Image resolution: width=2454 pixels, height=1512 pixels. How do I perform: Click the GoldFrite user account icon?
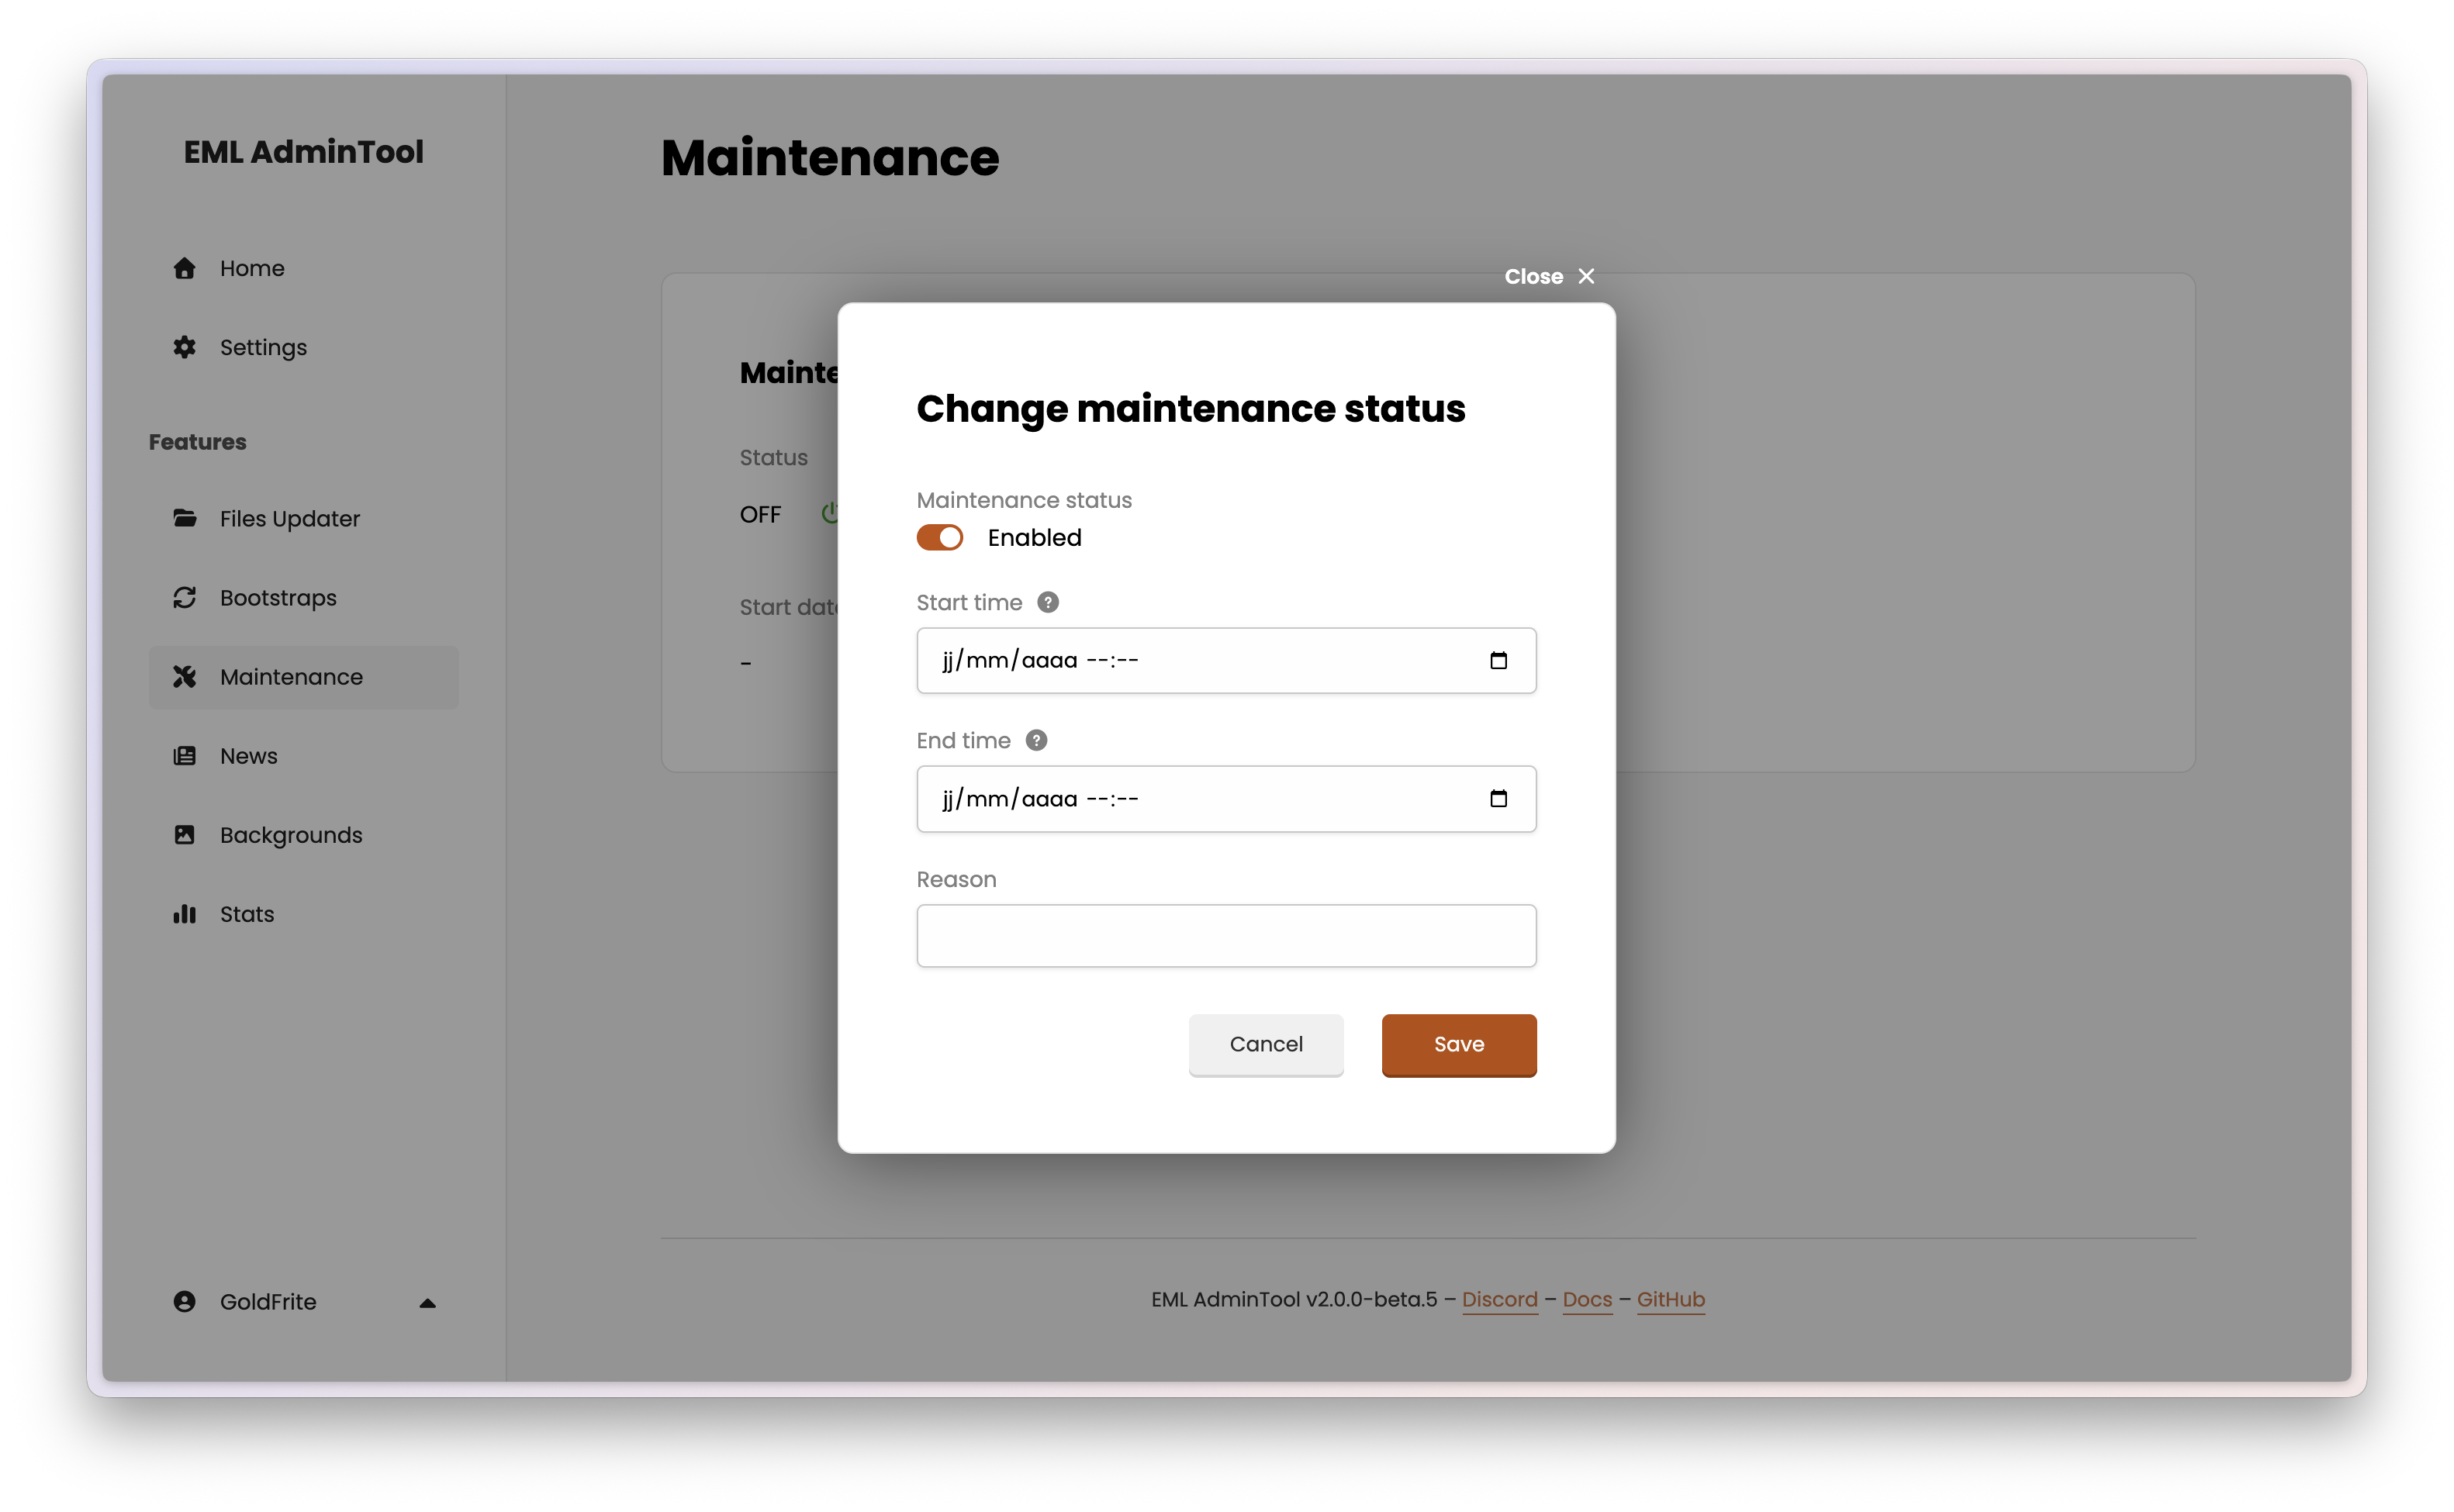(184, 1301)
